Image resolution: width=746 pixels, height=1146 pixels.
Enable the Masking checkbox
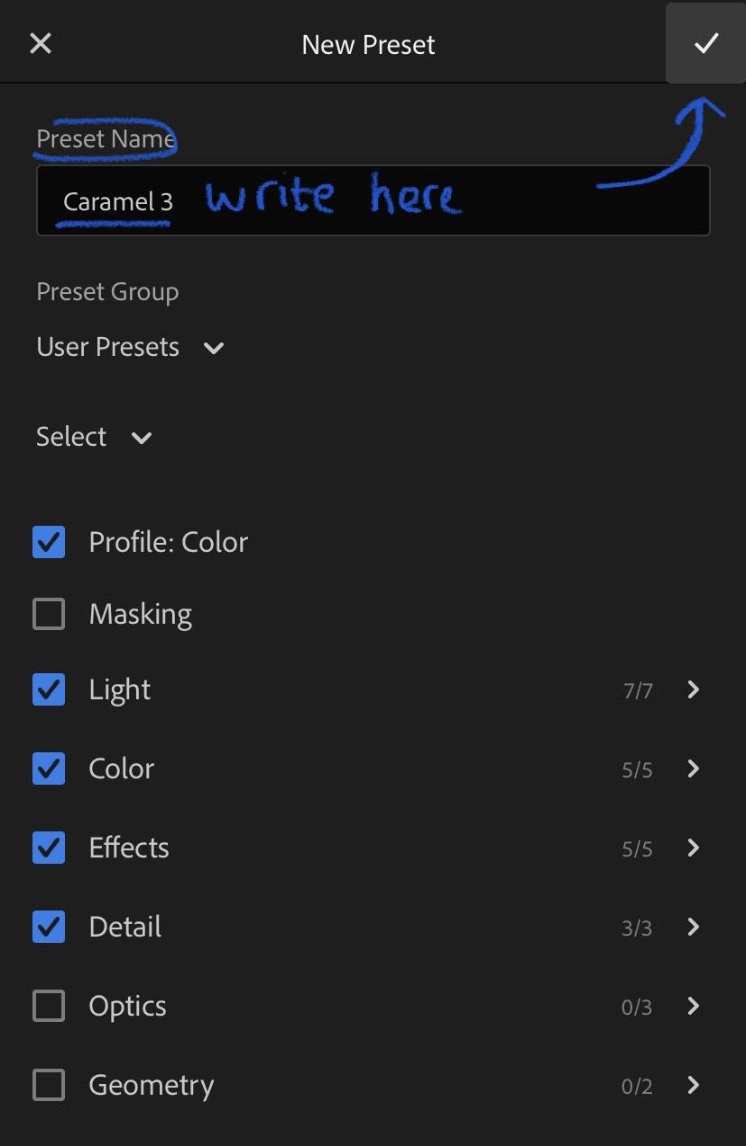49,614
